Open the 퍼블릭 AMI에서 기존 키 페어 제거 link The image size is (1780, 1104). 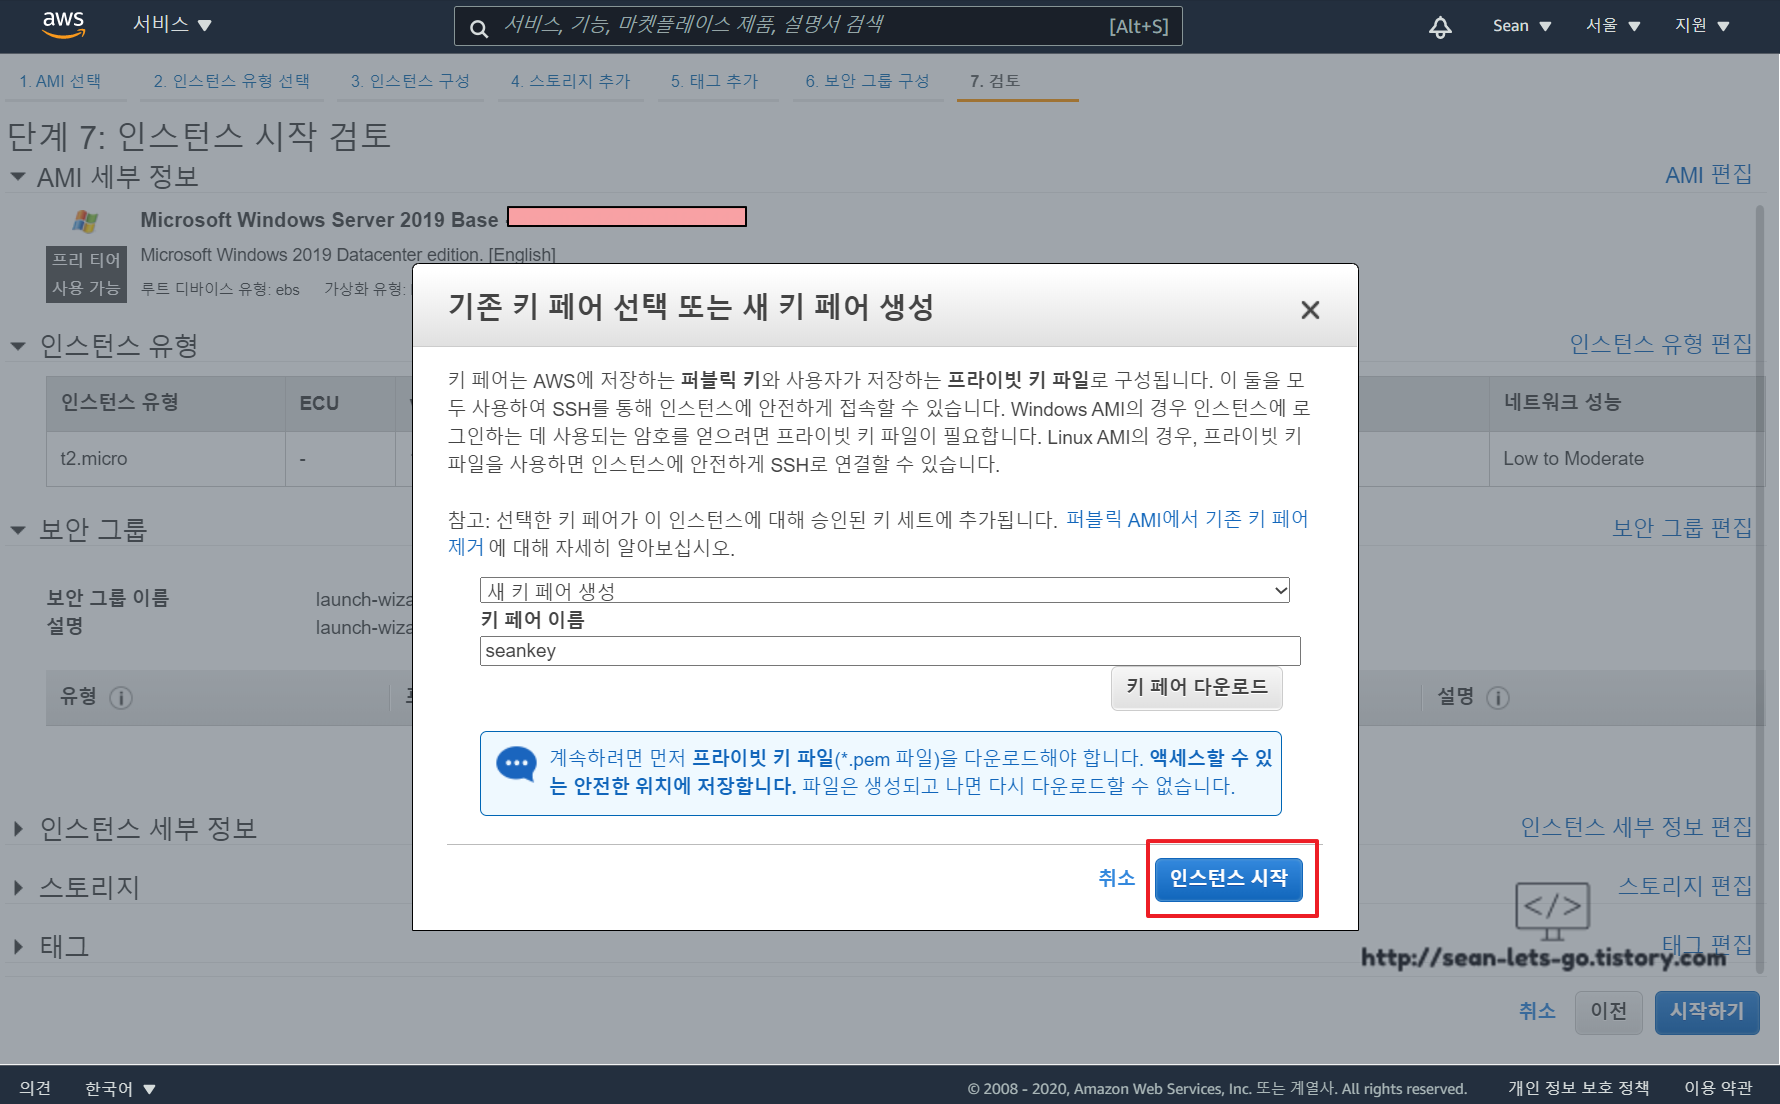[1187, 519]
